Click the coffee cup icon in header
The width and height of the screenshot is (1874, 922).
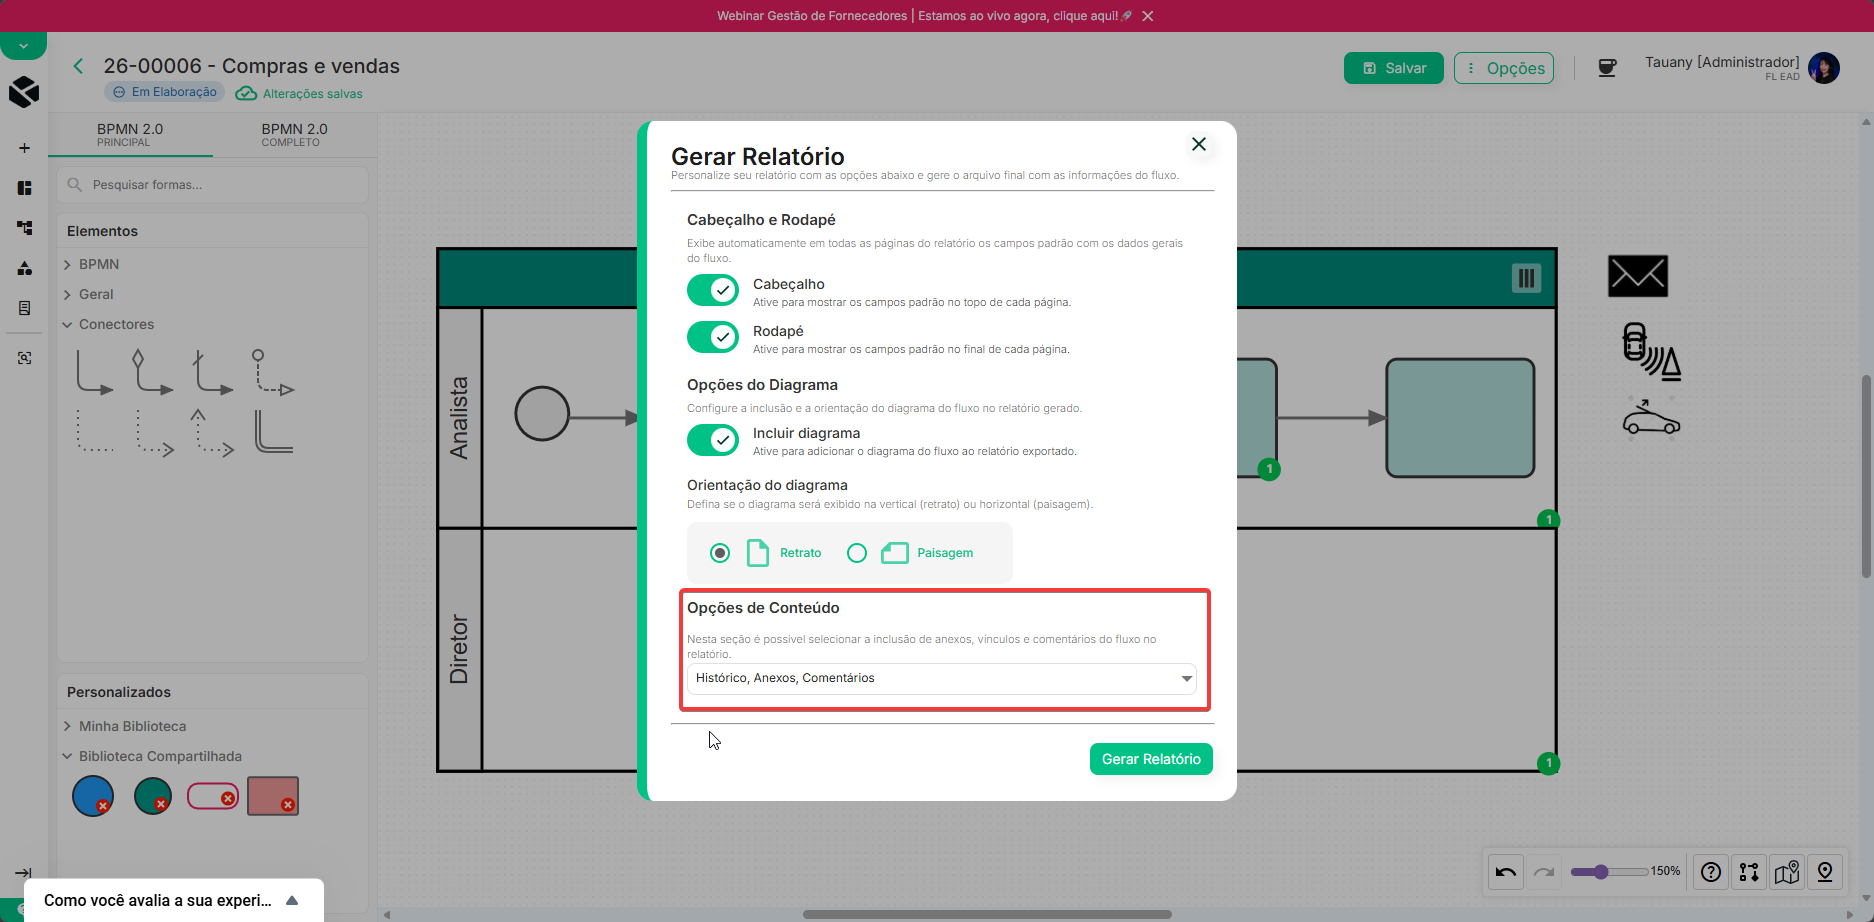[1607, 68]
